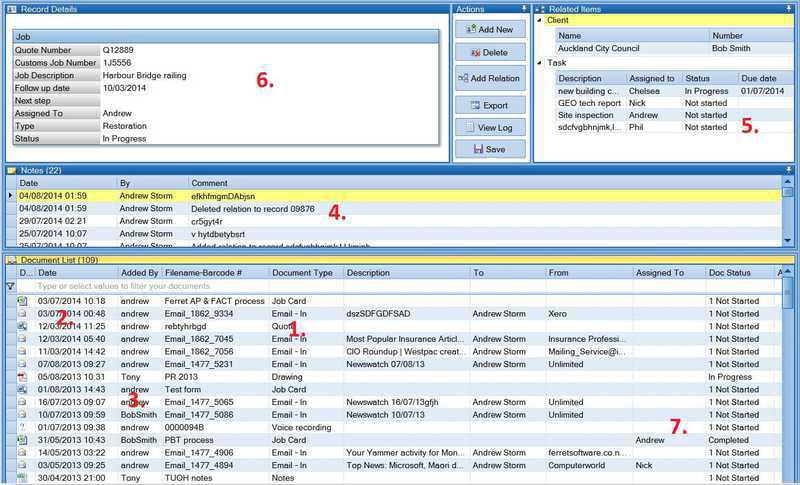The height and width of the screenshot is (485, 800).
Task: Click the Add Relation button
Action: point(488,78)
